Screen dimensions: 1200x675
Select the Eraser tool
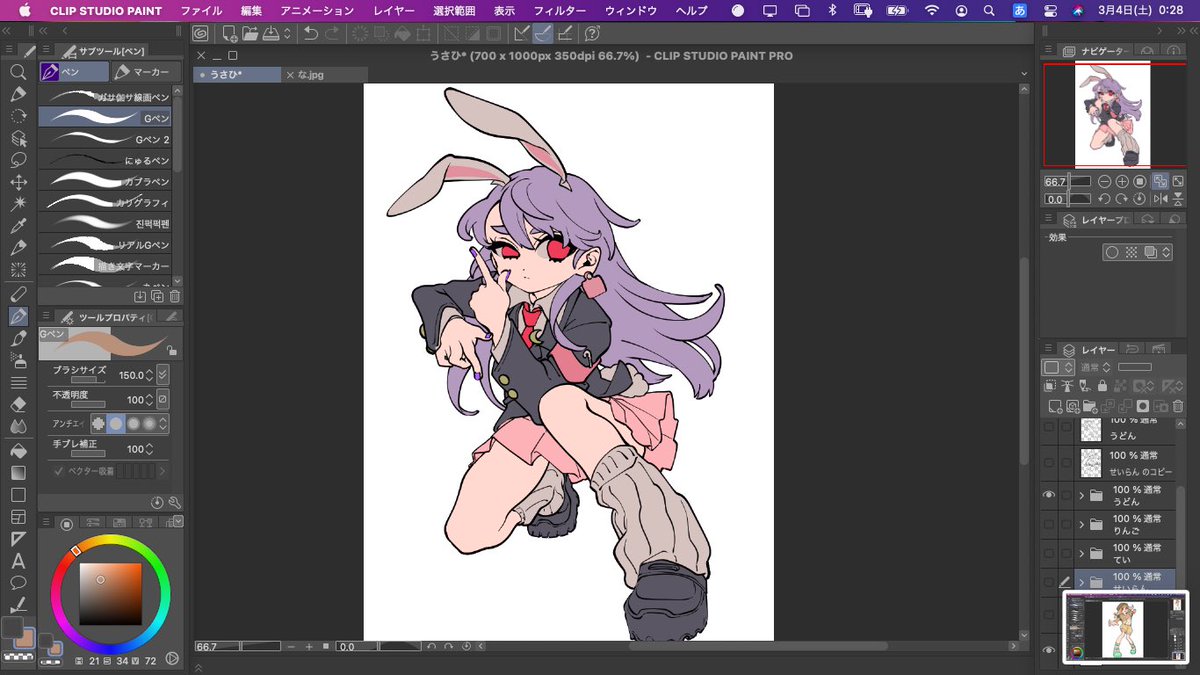pos(18,405)
